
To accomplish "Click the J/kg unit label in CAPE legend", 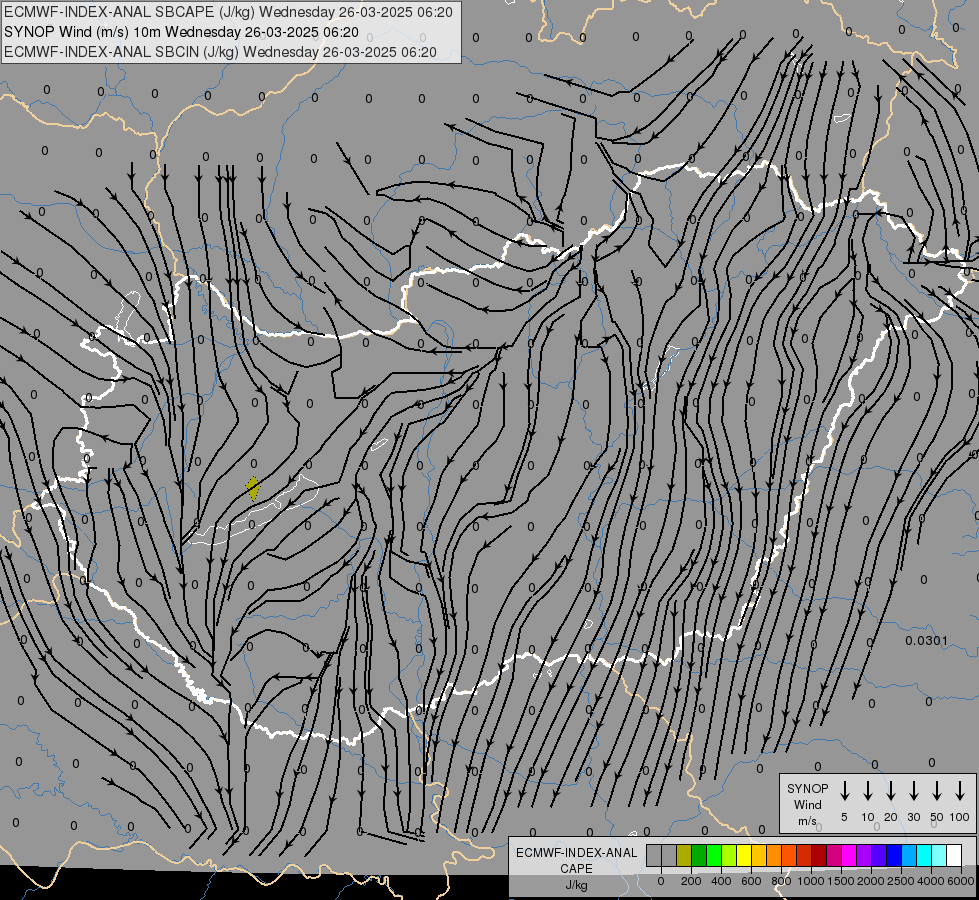I will 576,885.
